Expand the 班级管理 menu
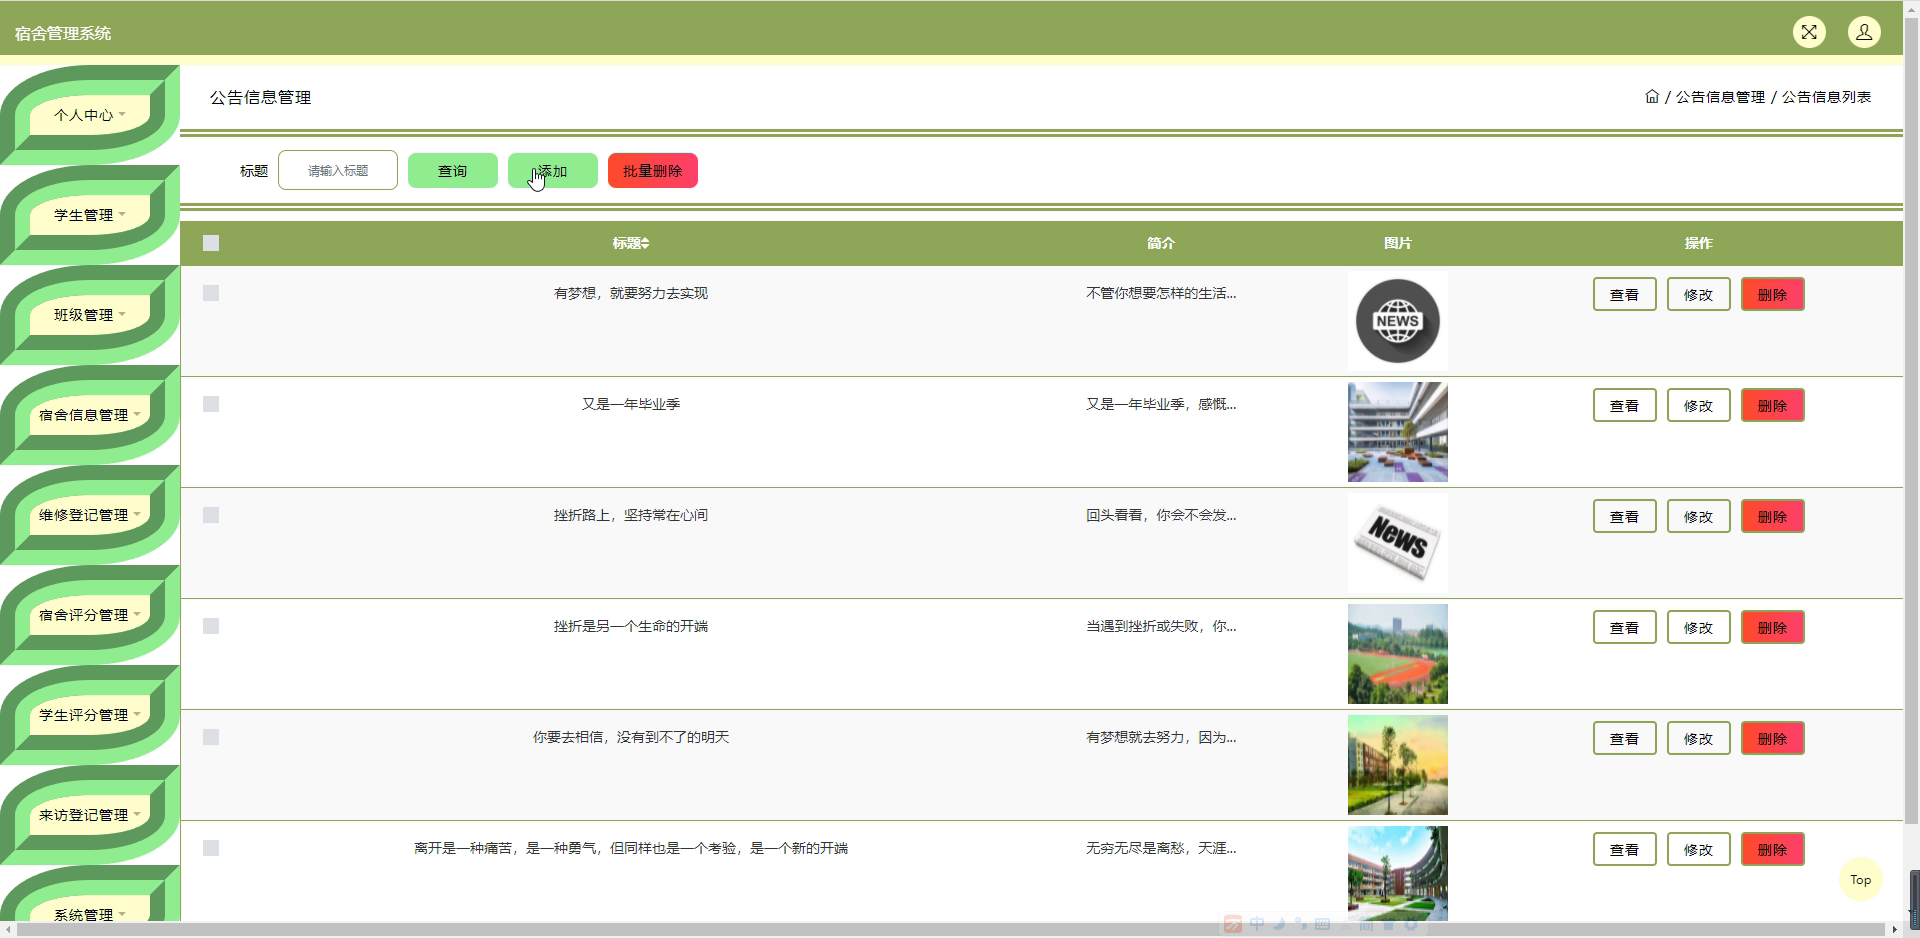Screen dimensions: 1920x938 (x=89, y=315)
